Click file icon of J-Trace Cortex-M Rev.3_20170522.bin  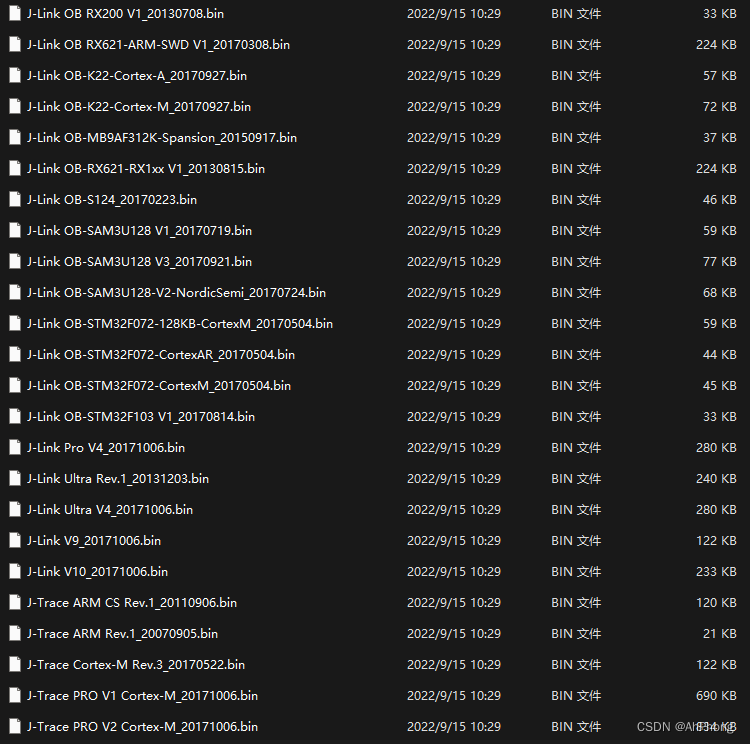pyautogui.click(x=15, y=665)
